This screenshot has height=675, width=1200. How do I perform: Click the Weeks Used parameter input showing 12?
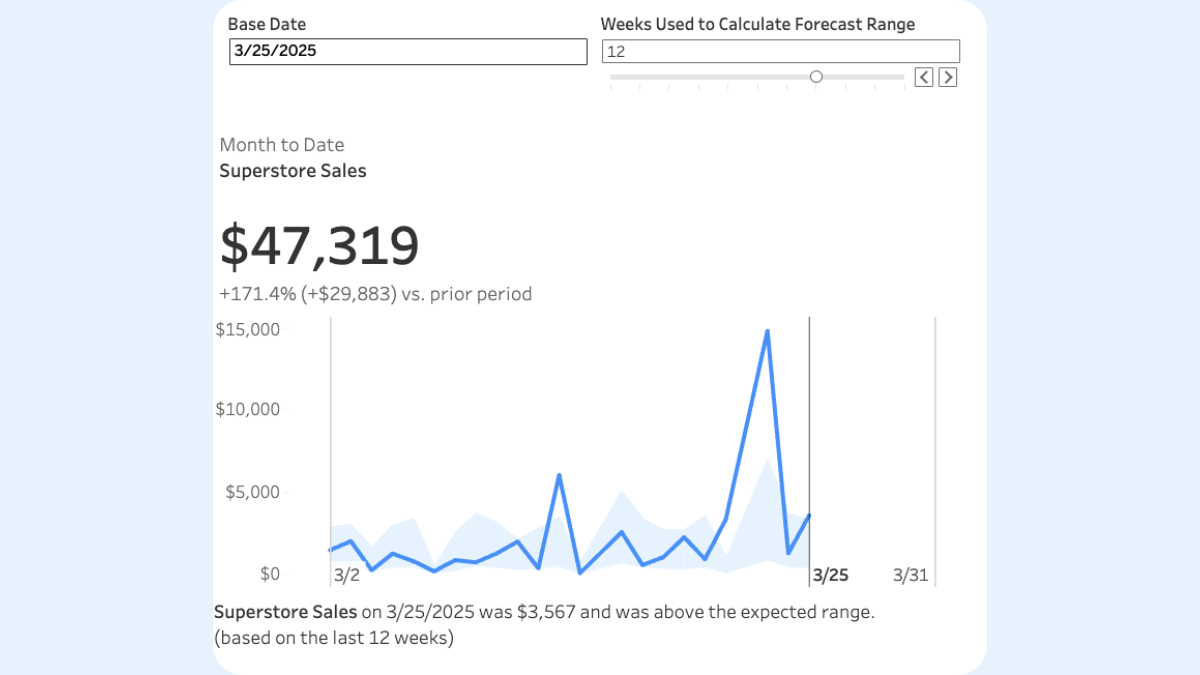(780, 50)
